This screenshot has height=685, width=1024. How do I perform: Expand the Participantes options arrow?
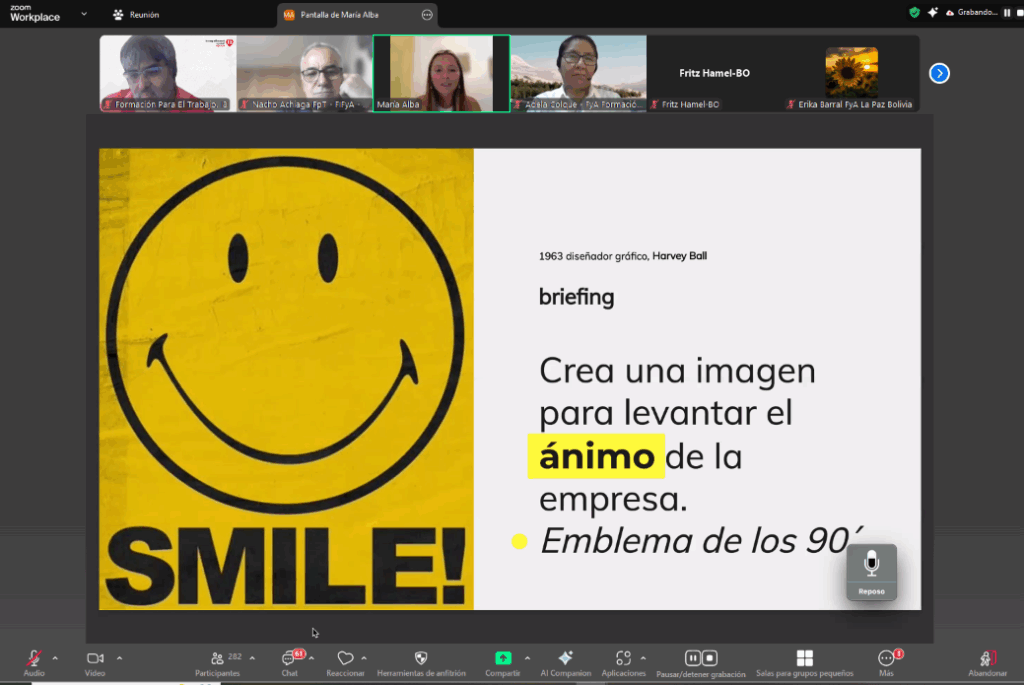point(252,658)
